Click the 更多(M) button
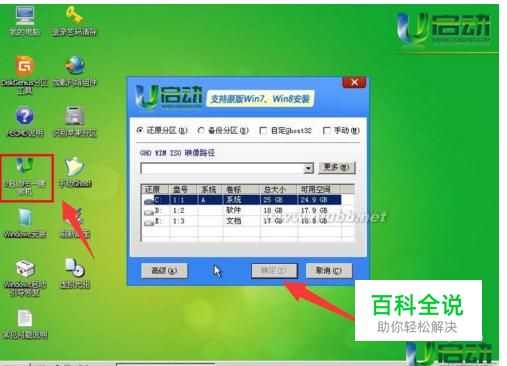Viewport: 507px width, 366px height. [337, 168]
